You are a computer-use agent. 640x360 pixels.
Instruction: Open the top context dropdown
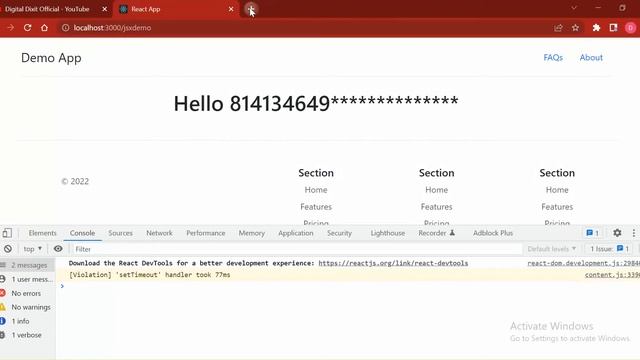(x=32, y=249)
